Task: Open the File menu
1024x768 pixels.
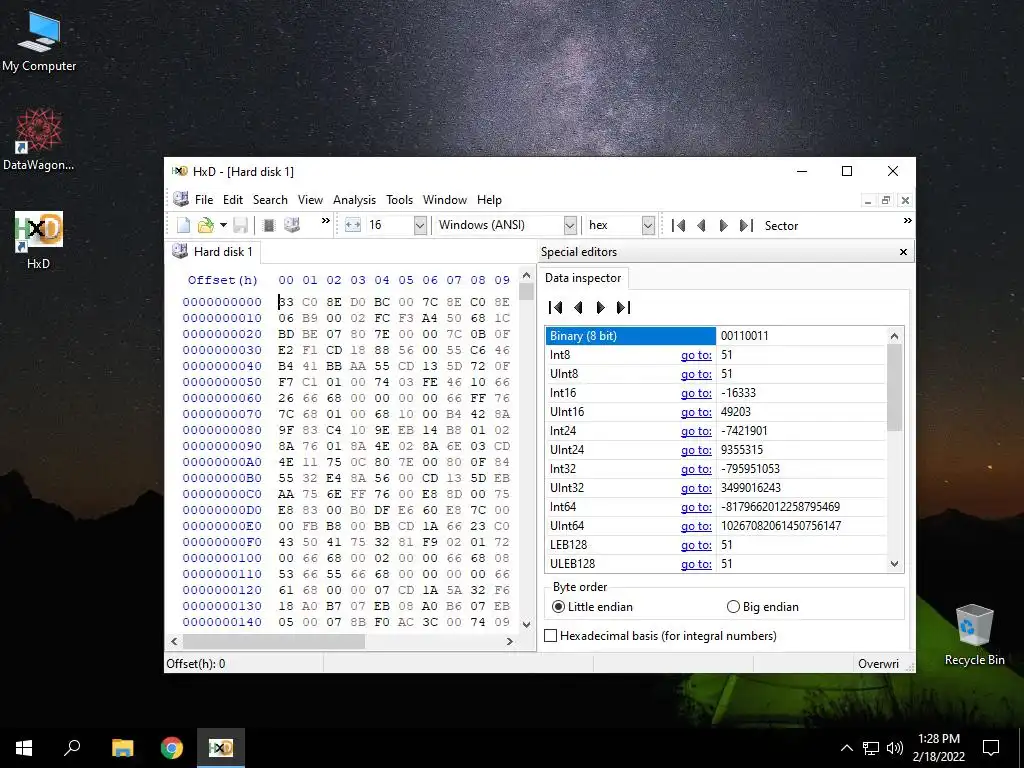Action: 204,200
